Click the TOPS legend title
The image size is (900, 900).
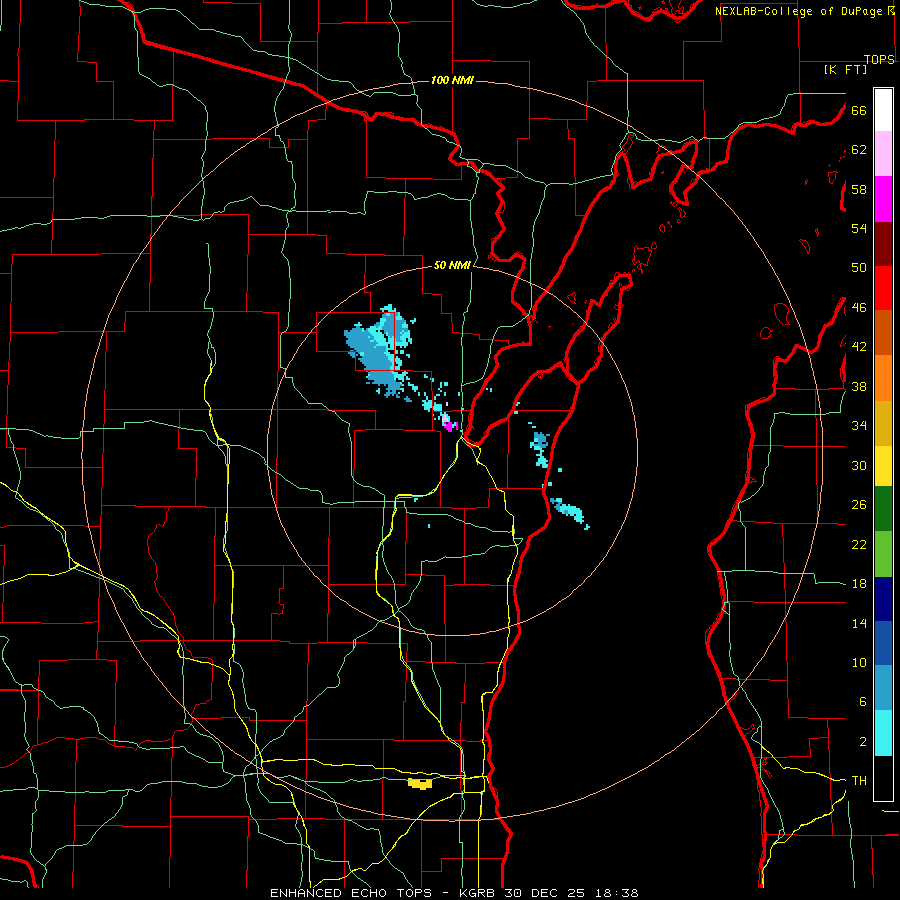click(879, 59)
